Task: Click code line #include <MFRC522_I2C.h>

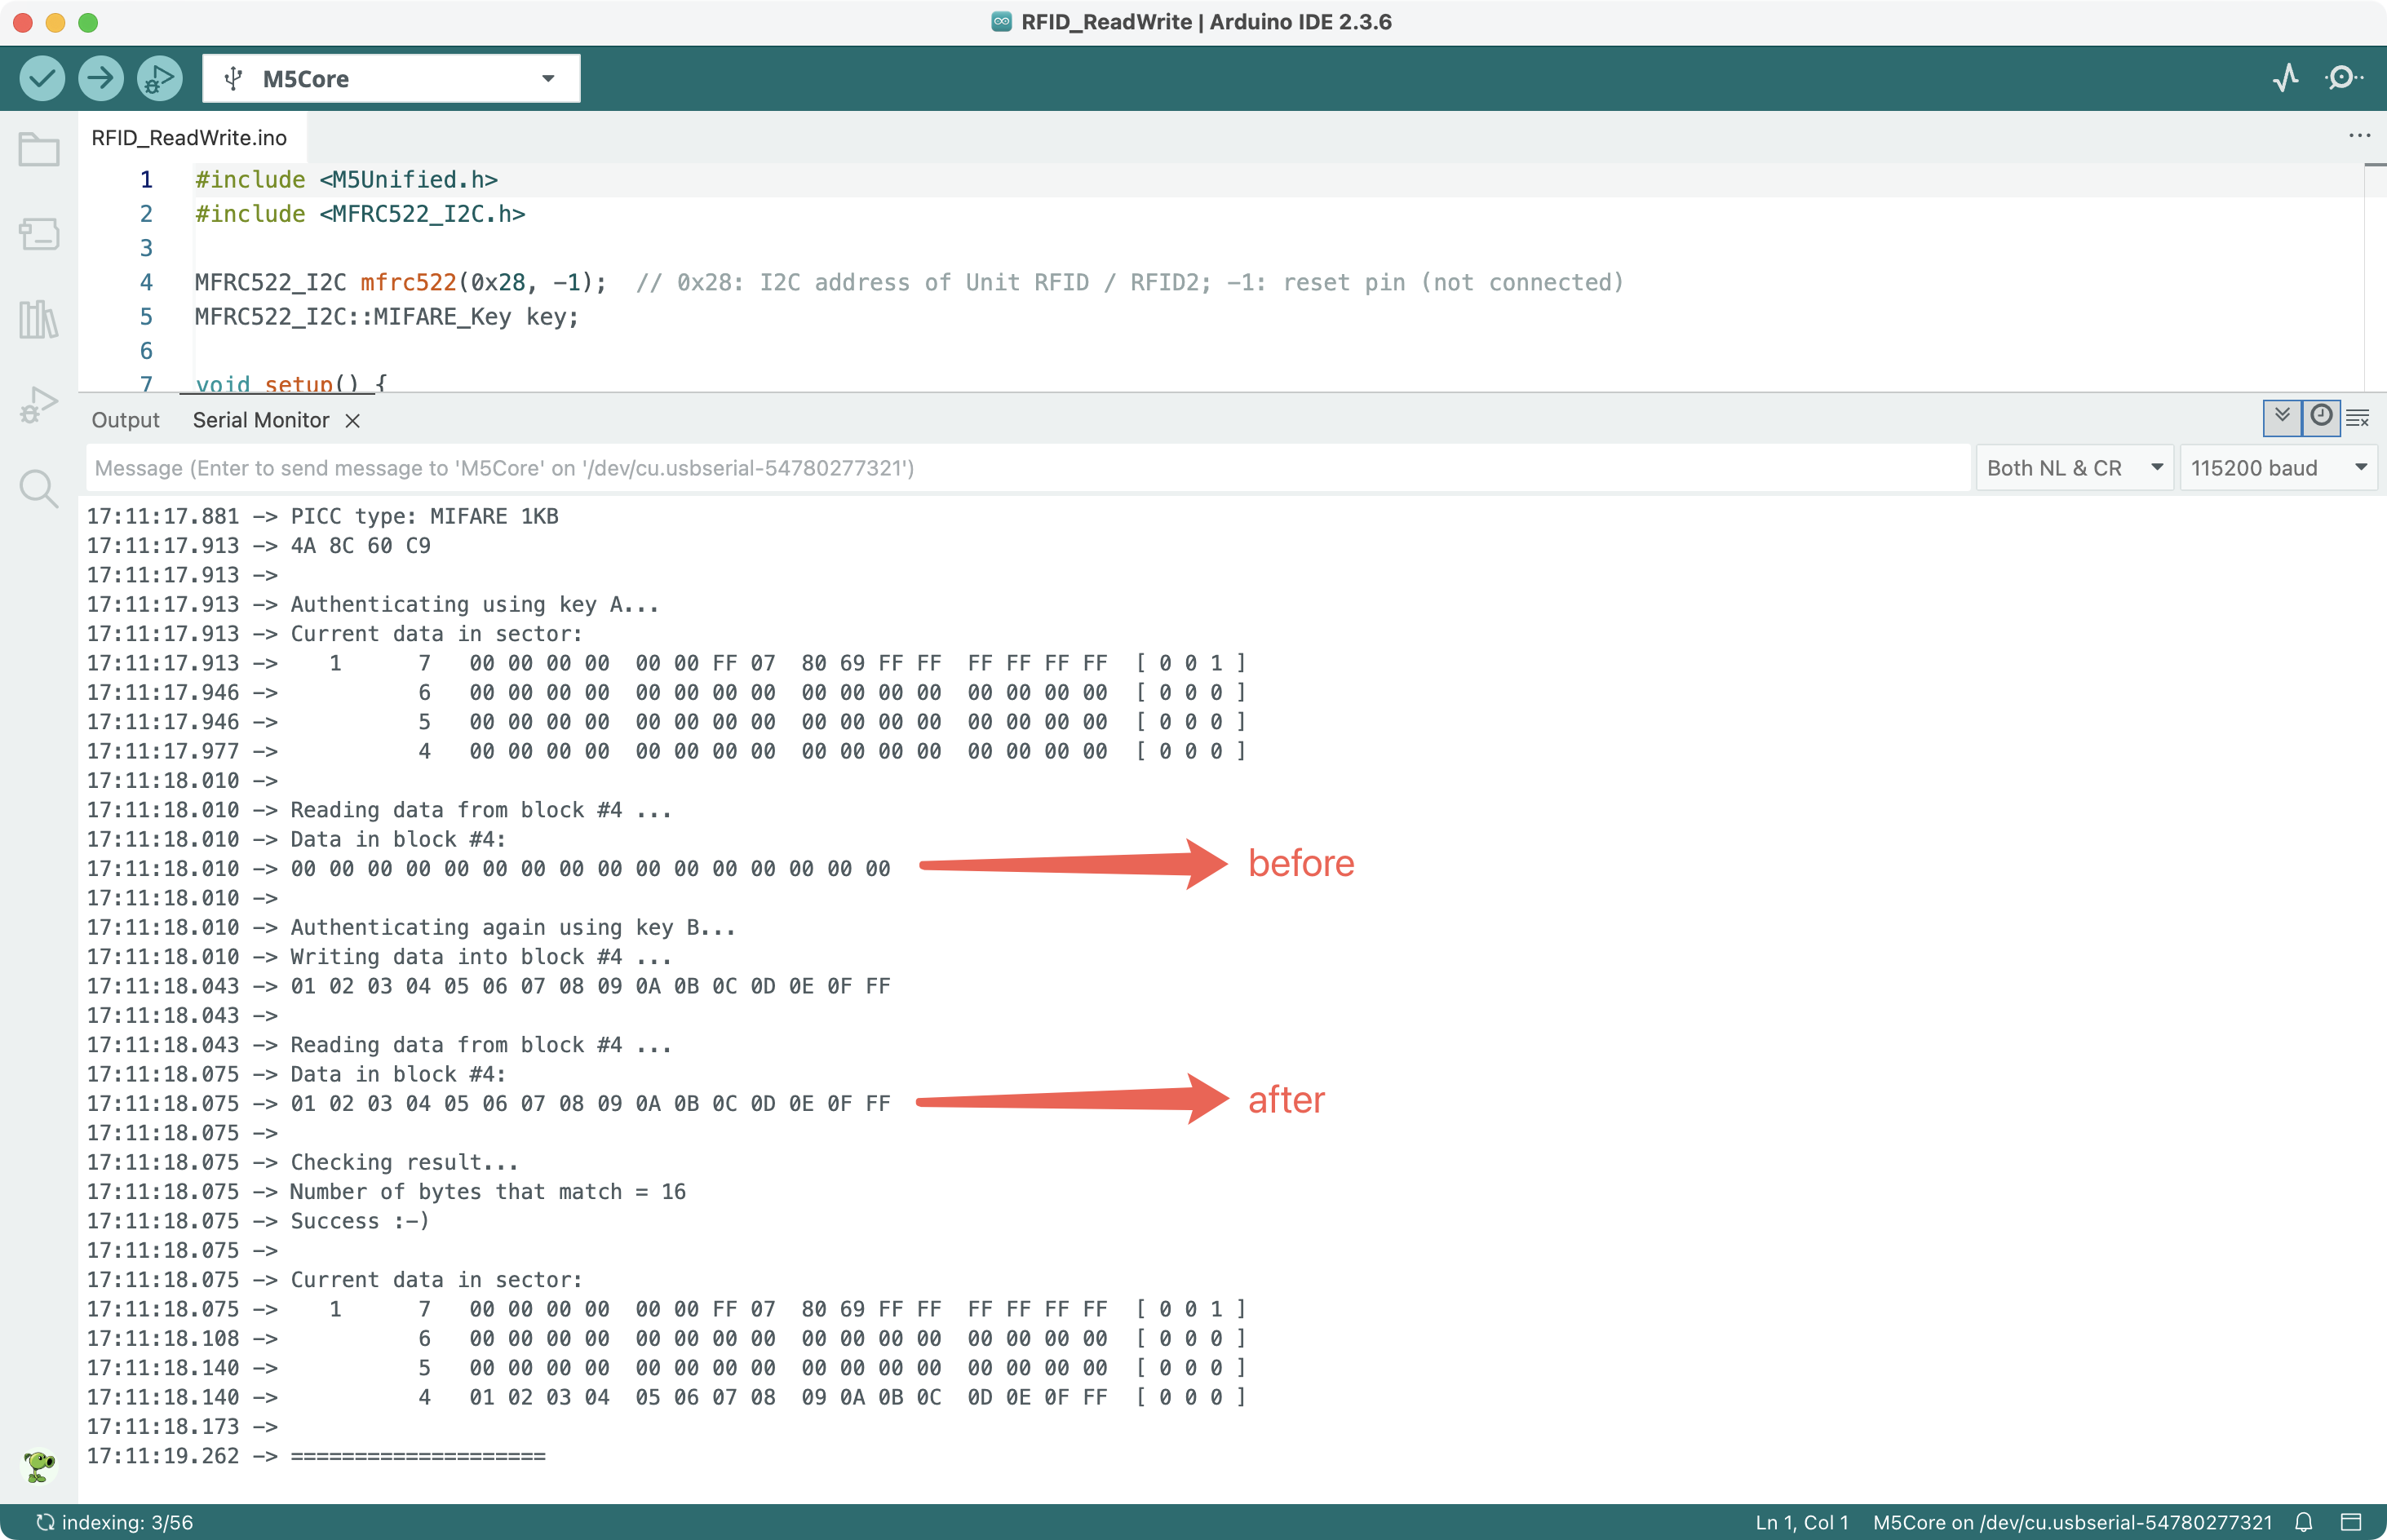Action: [x=360, y=213]
